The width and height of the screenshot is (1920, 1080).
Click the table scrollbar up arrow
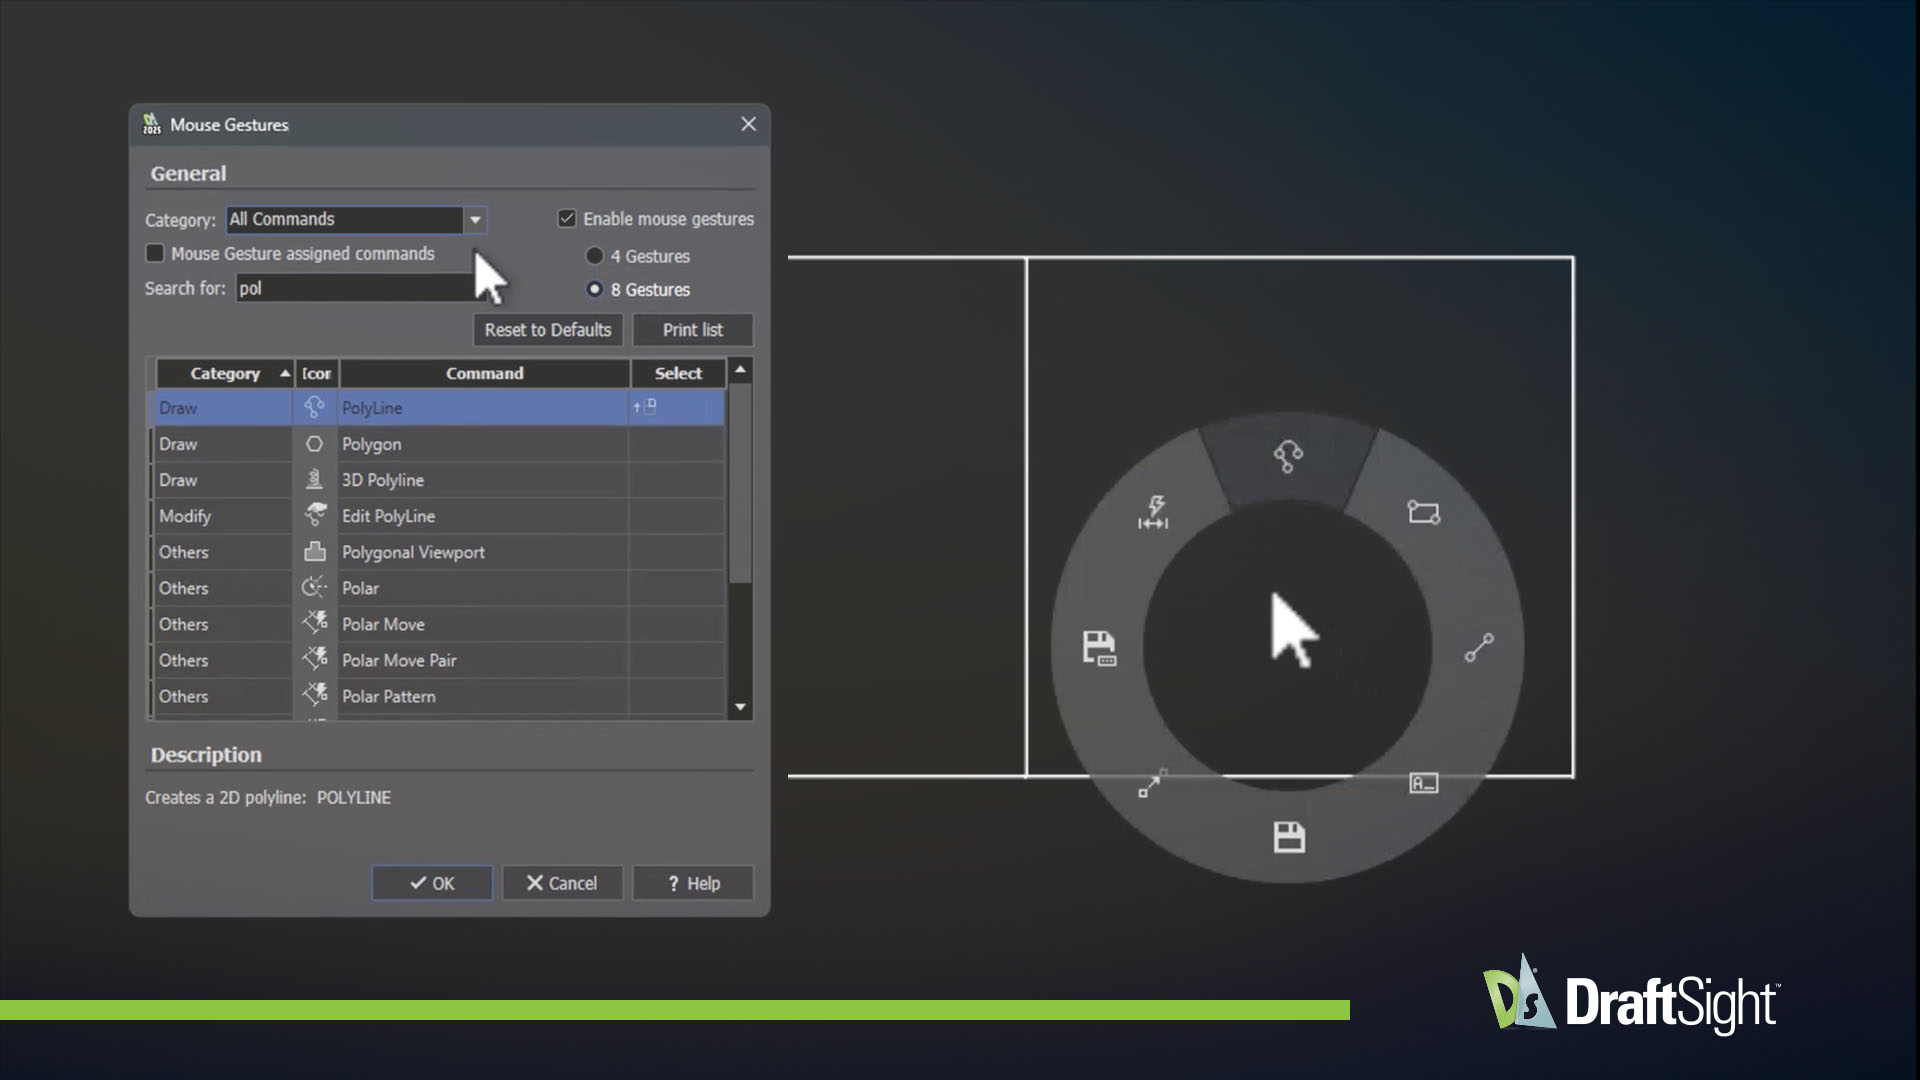click(740, 370)
